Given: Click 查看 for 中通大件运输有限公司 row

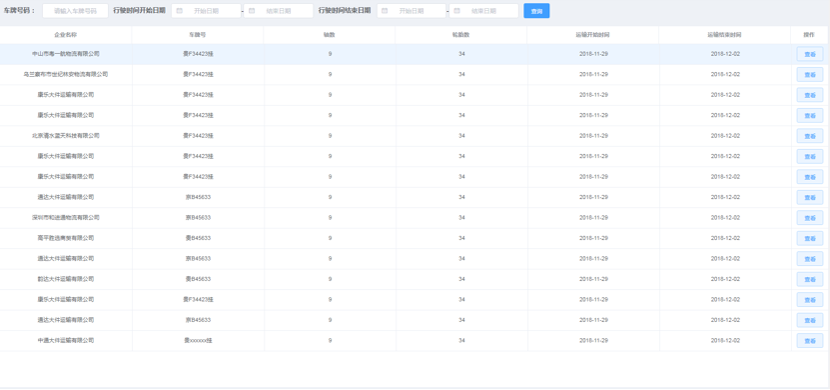Looking at the screenshot, I should click(x=810, y=341).
